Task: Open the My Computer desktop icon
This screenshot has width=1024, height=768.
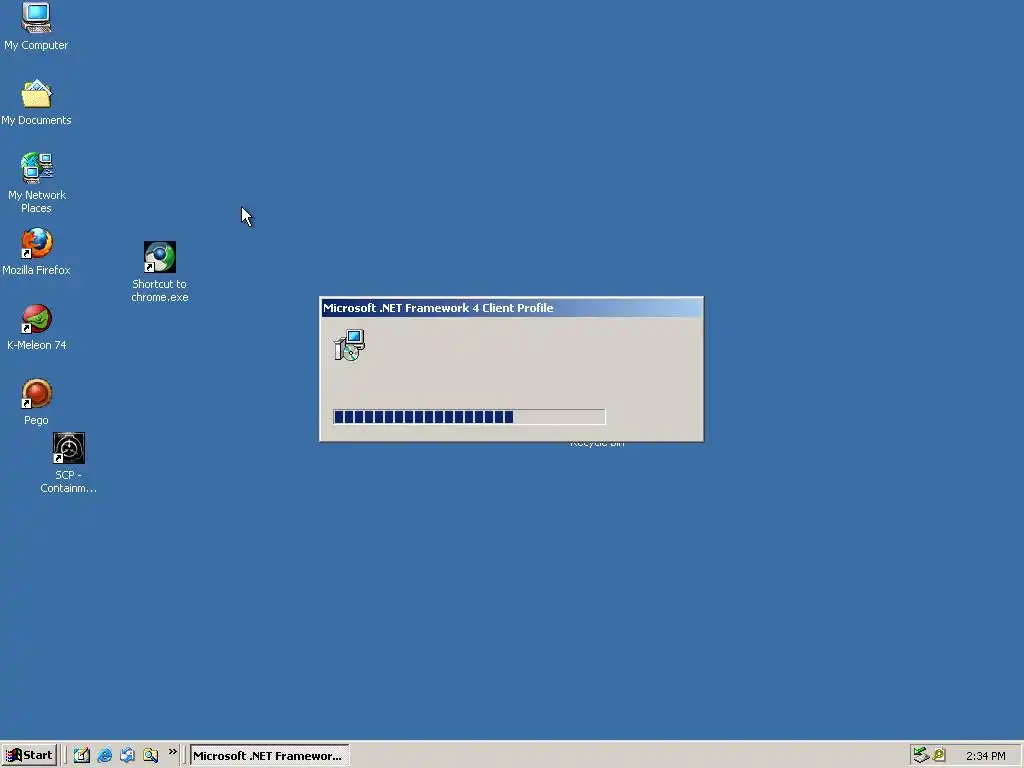Action: pyautogui.click(x=36, y=26)
